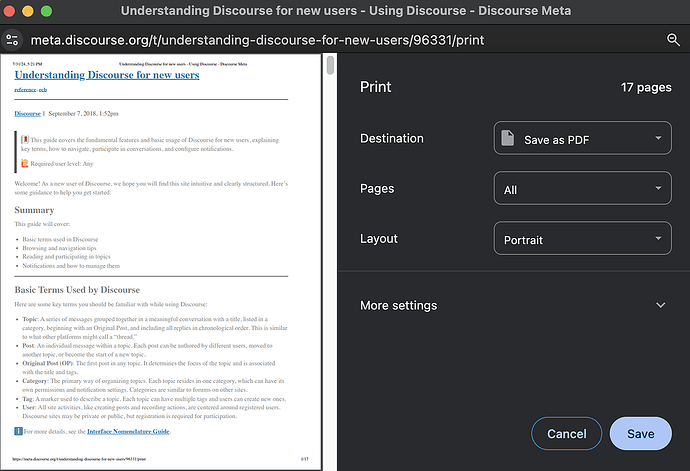Screen dimensions: 690x471
Task: Open the Understanding Discourse for new users title link
Action: pos(107,75)
